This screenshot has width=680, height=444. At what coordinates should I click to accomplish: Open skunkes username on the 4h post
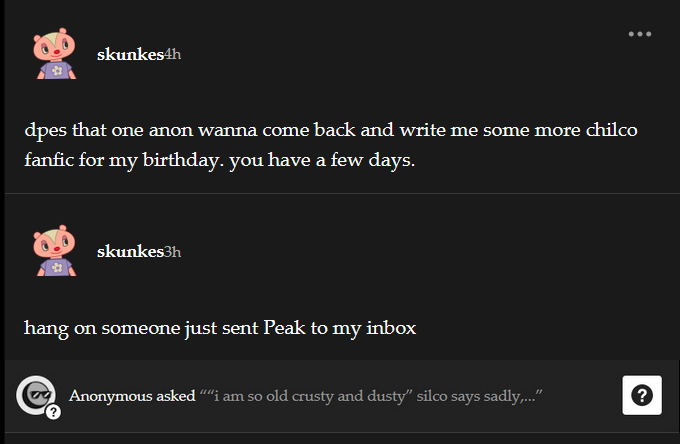click(130, 54)
